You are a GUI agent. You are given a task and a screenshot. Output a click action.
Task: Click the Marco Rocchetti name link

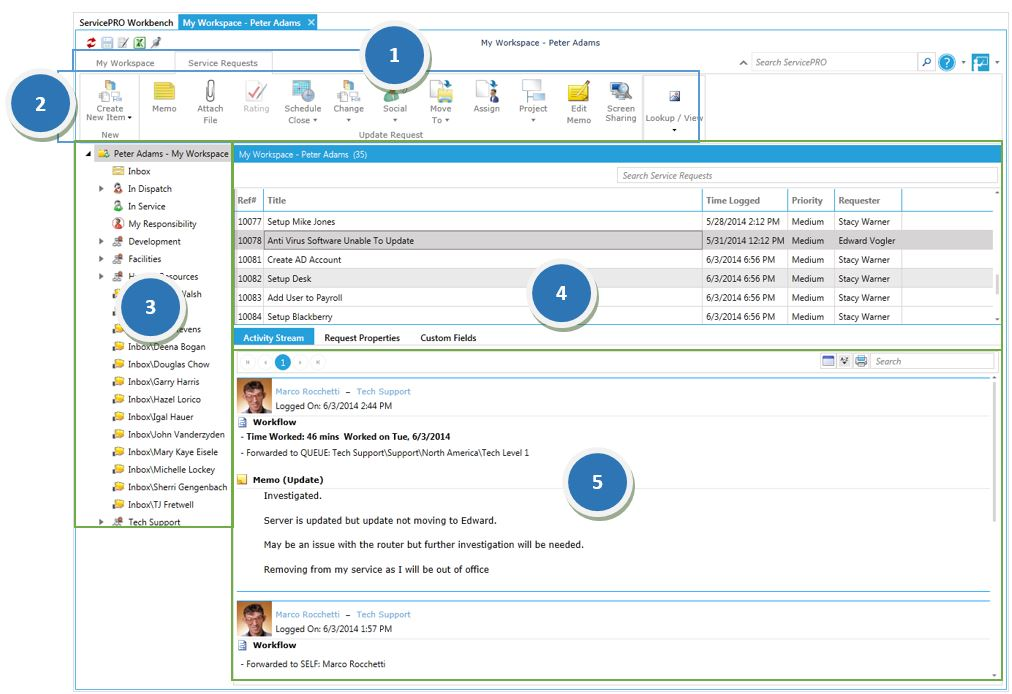(307, 392)
